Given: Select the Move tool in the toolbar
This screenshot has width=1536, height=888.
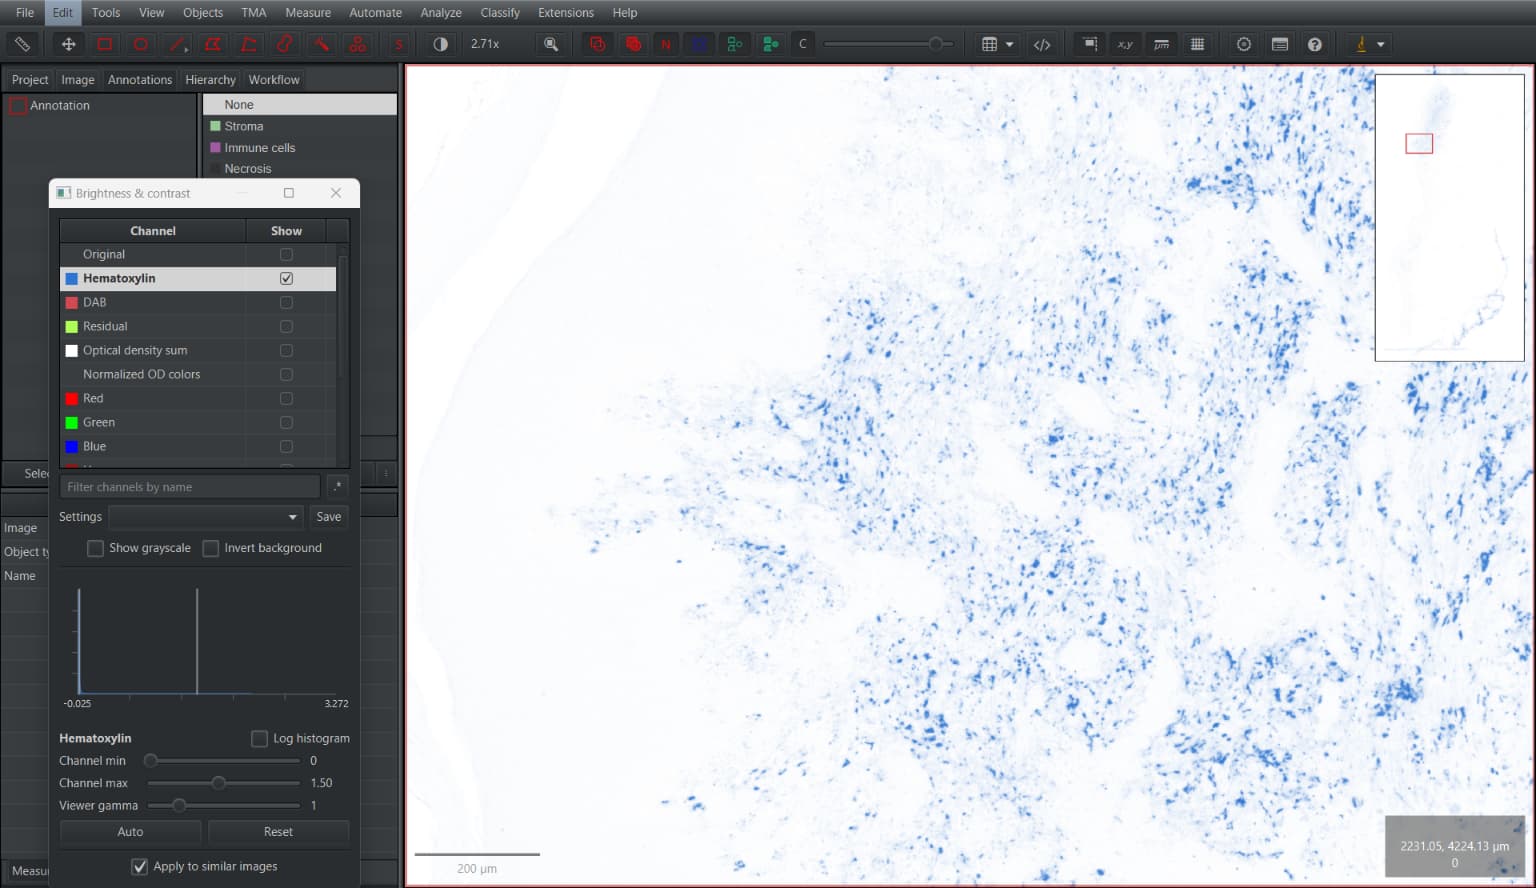Looking at the screenshot, I should pos(67,44).
